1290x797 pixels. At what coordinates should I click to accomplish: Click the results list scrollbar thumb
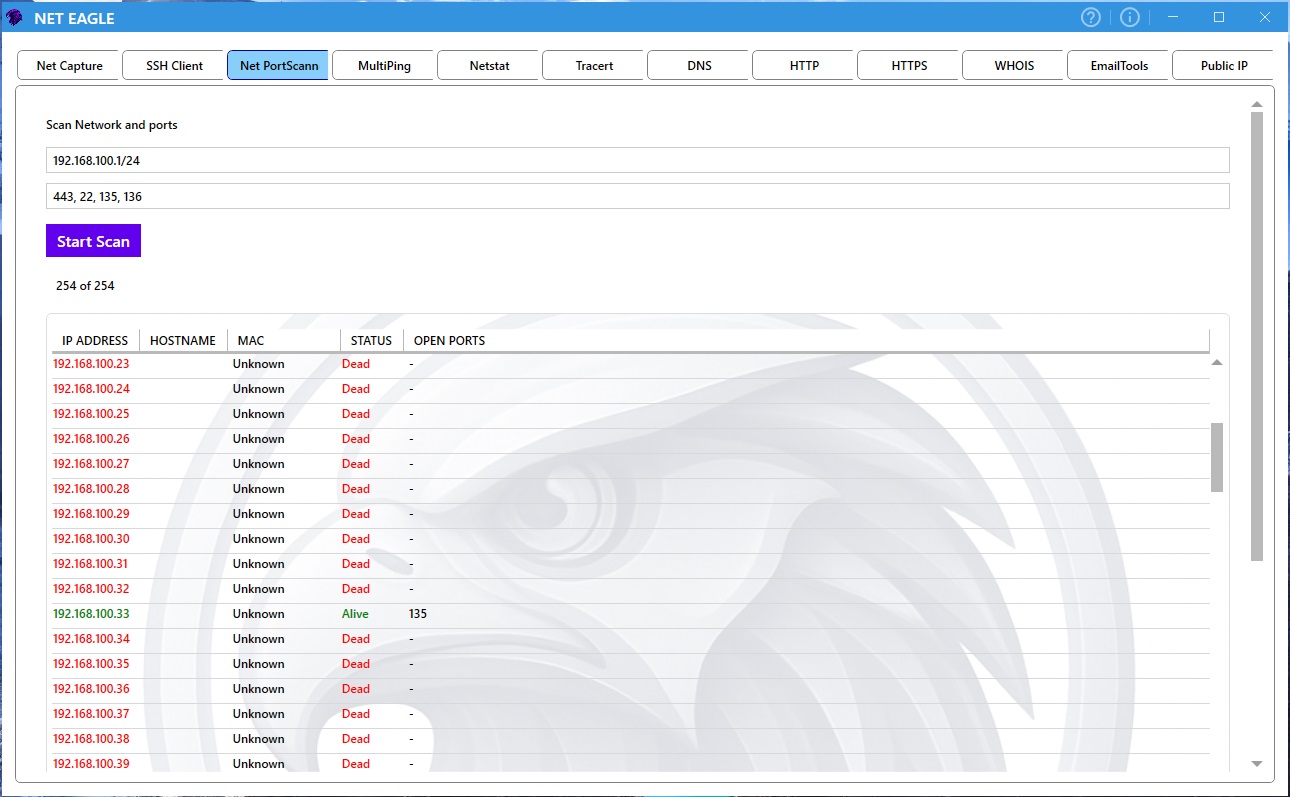(1217, 457)
